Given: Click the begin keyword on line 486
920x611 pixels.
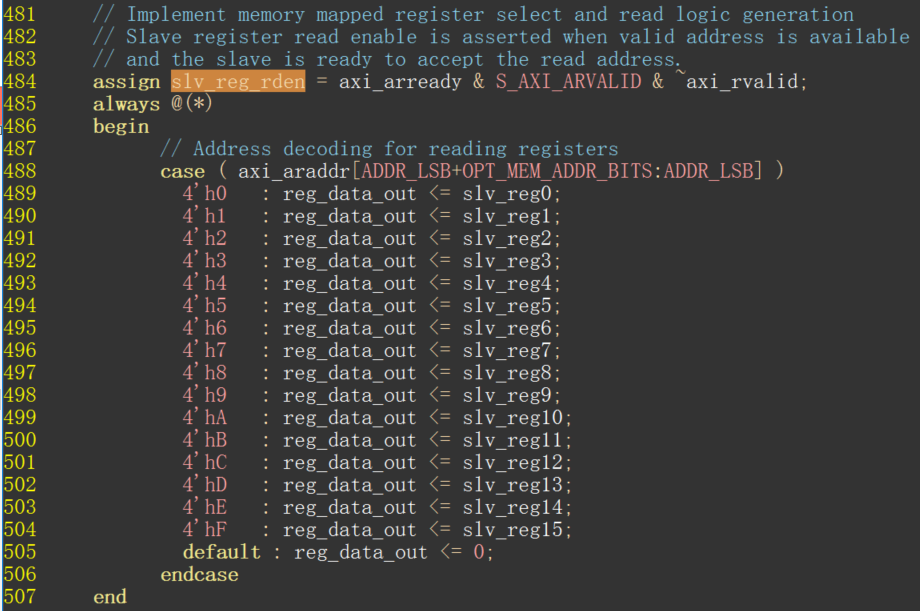Looking at the screenshot, I should (121, 127).
